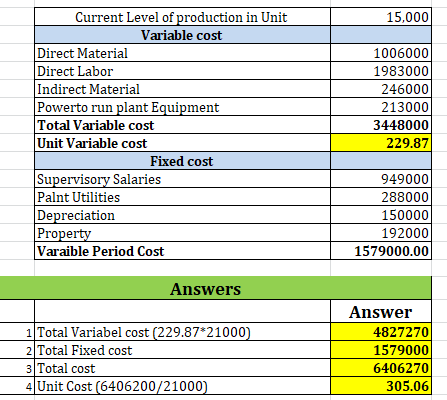Screen dimensions: 447x400
Task: Select the green 'Answers' banner cell
Action: coord(215,288)
